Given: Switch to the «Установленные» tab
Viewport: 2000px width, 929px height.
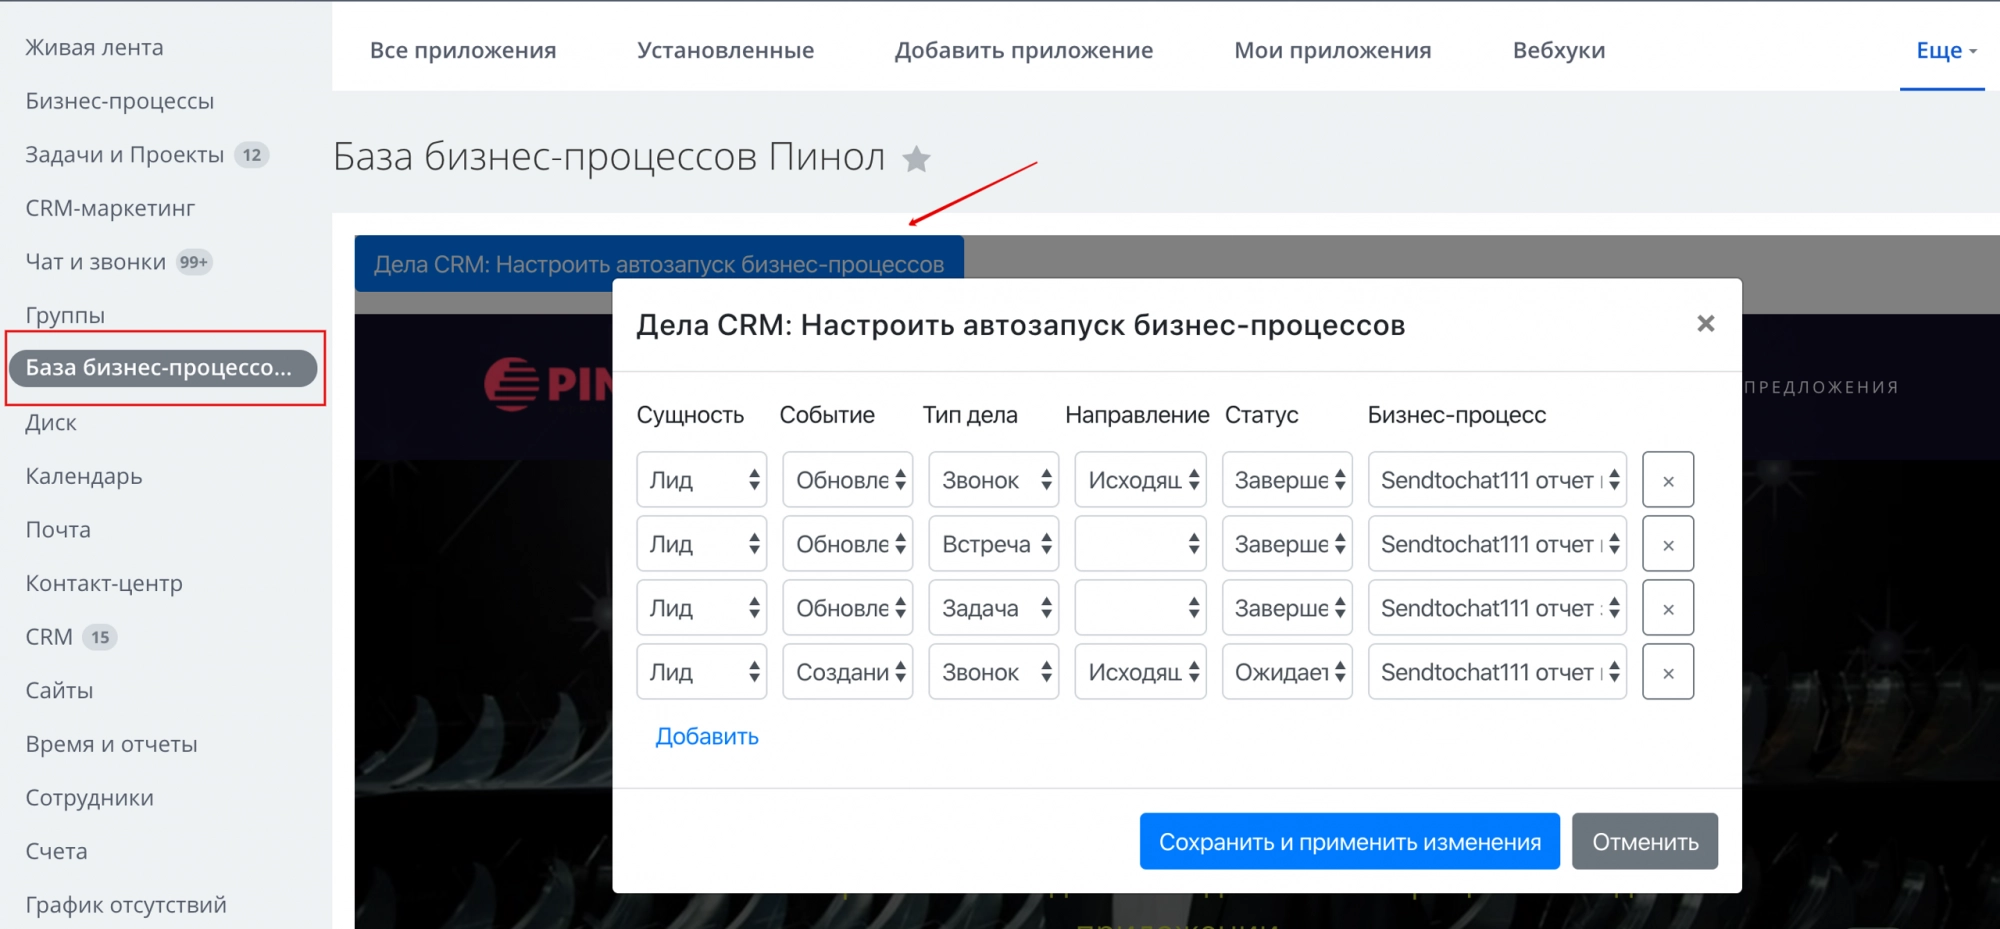Looking at the screenshot, I should click(x=727, y=50).
